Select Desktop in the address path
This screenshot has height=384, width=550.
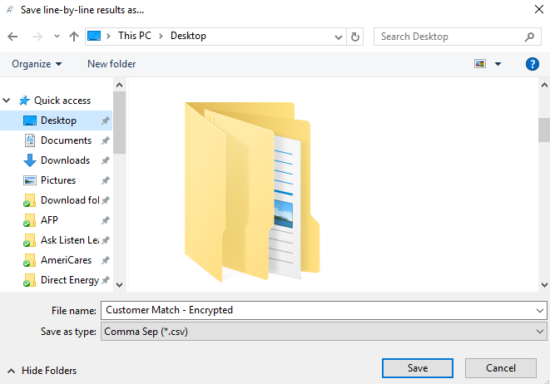pos(188,36)
